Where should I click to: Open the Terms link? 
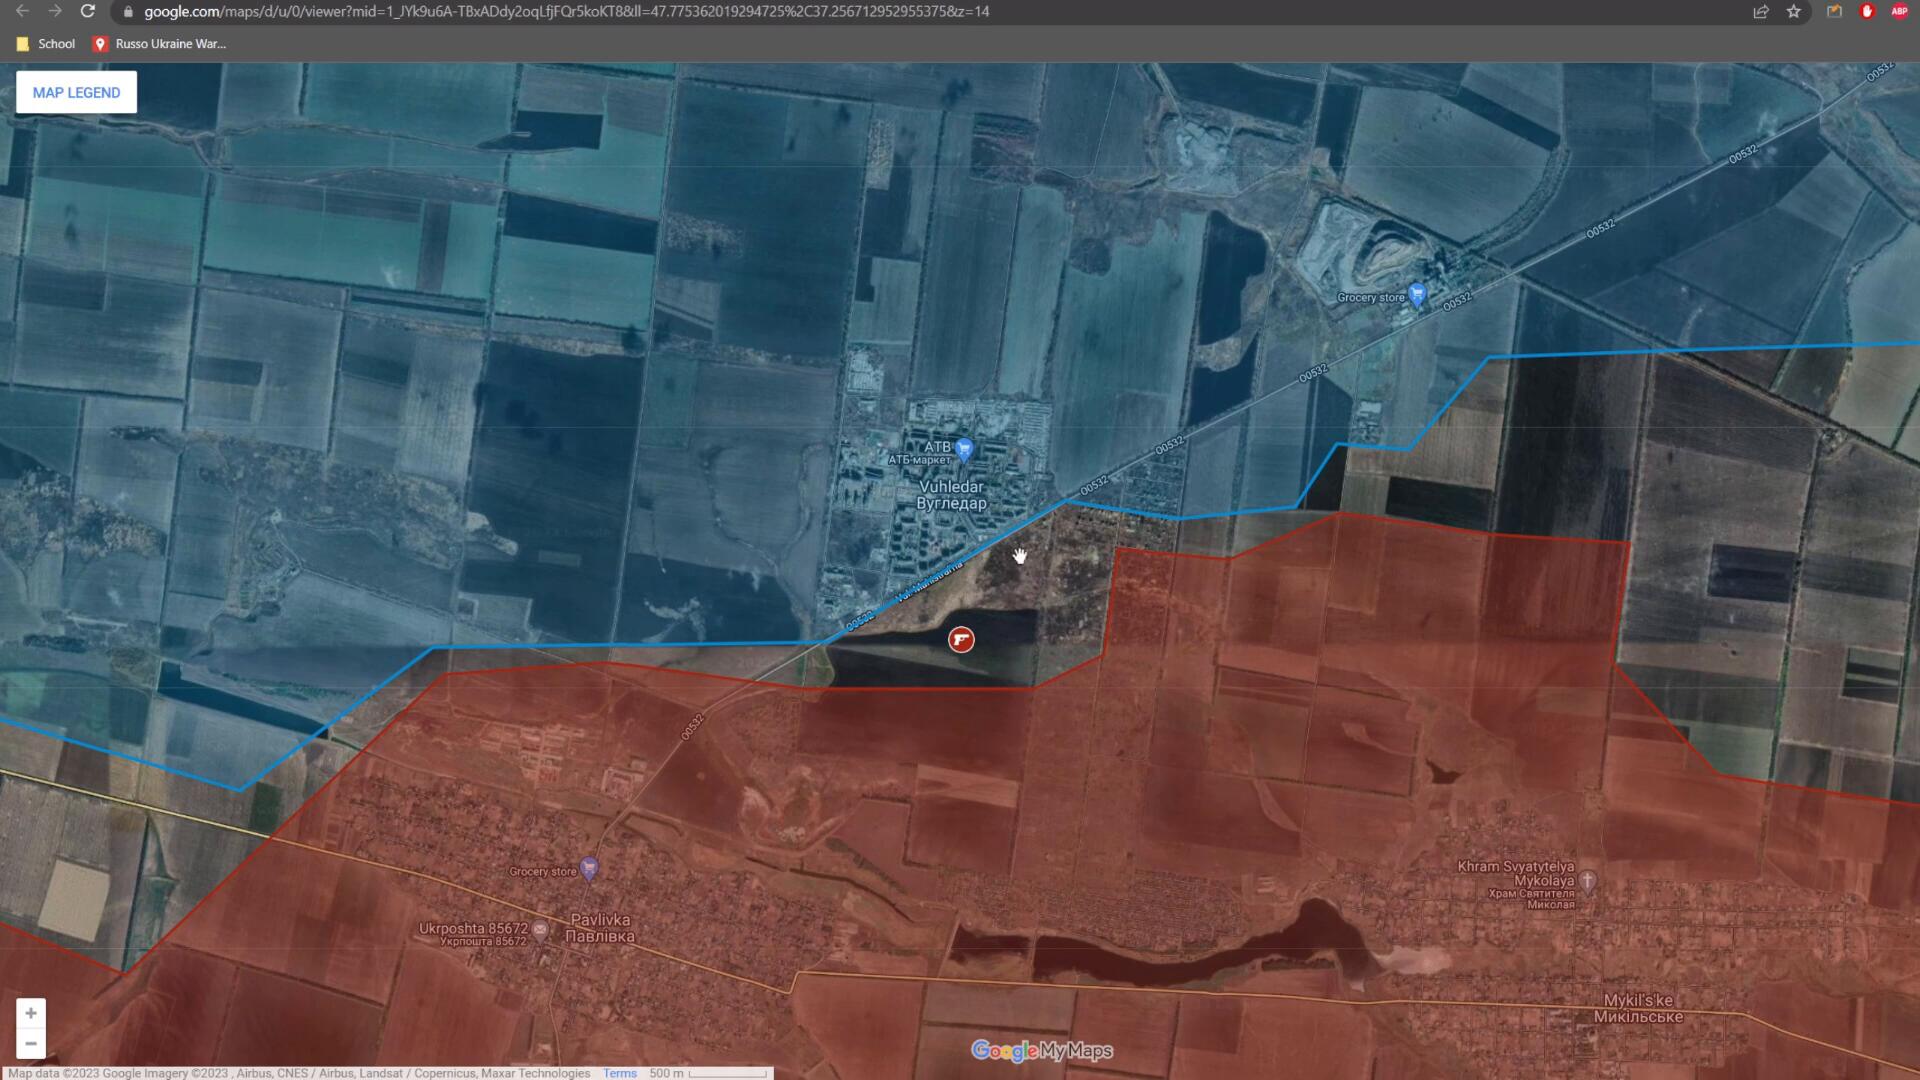pos(619,1073)
